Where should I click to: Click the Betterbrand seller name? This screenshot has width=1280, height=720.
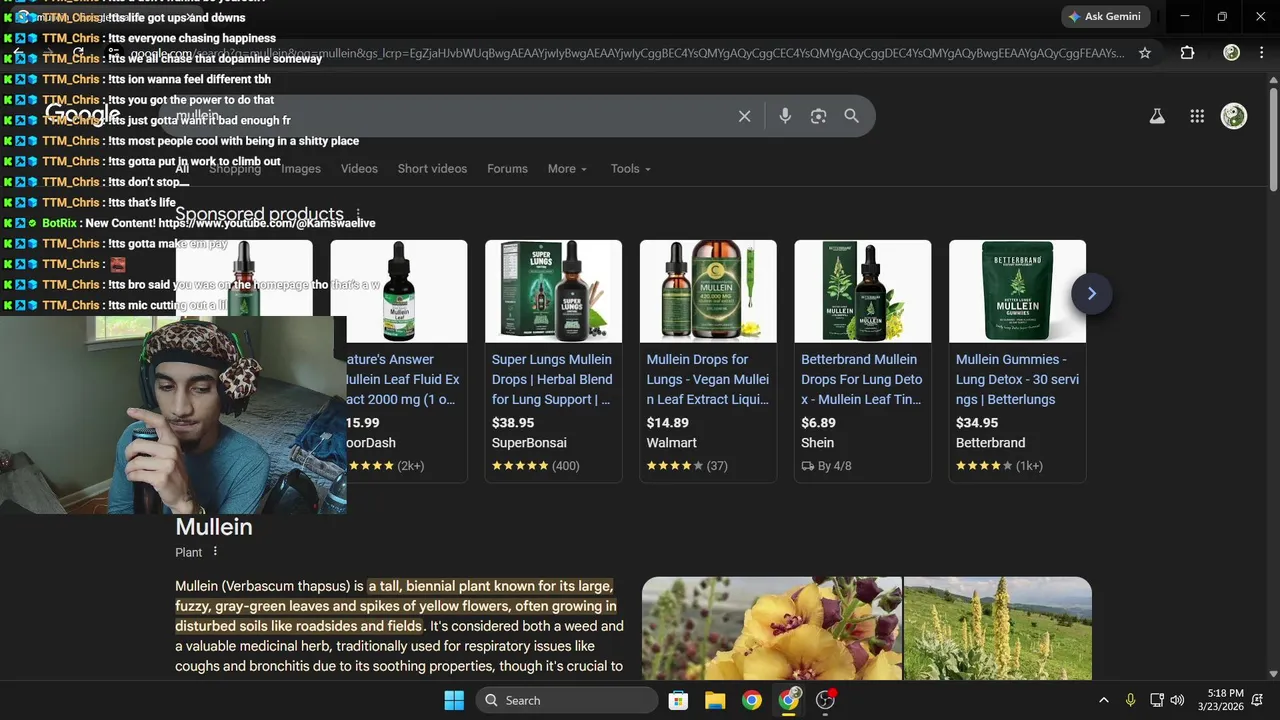coord(990,443)
